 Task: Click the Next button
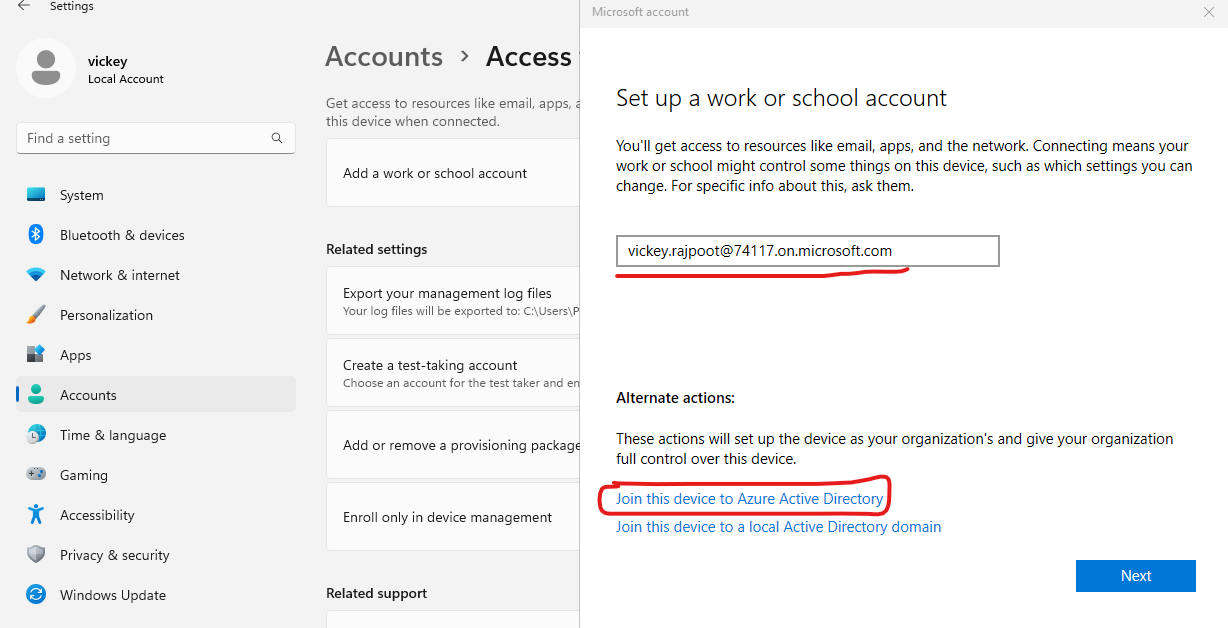click(1136, 576)
